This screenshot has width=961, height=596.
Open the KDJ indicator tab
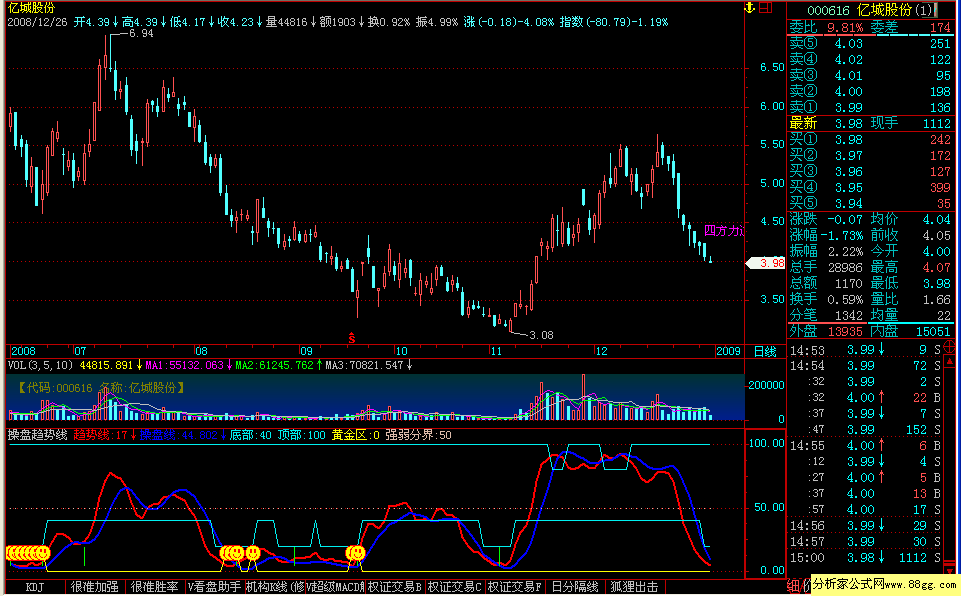click(35, 587)
